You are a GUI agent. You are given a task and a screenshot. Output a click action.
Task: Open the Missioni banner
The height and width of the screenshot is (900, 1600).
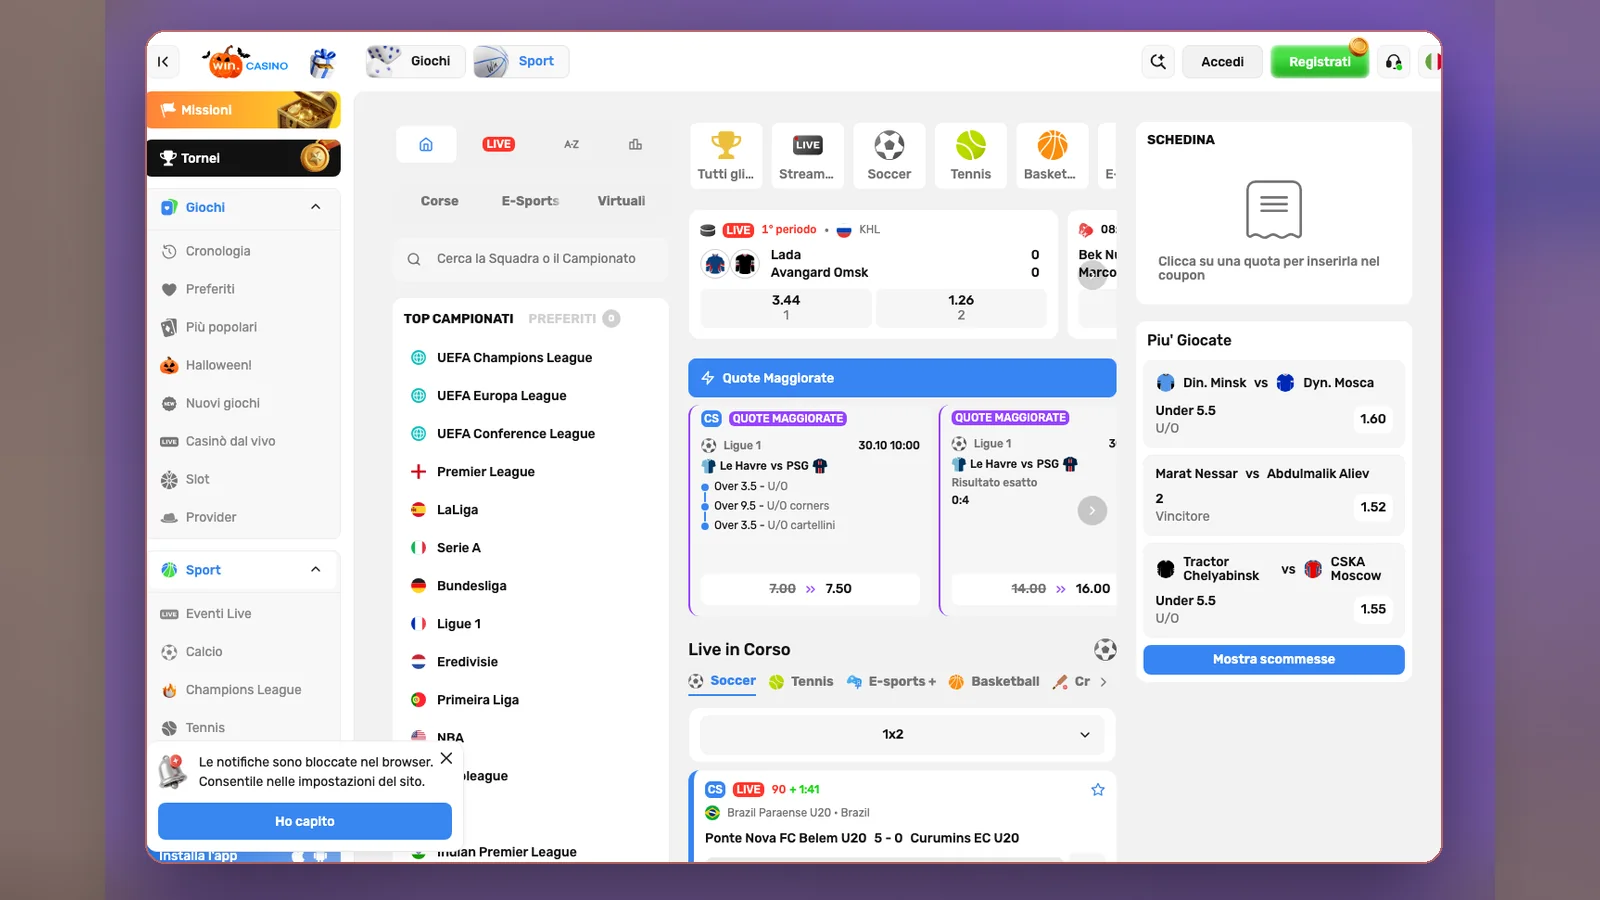click(243, 110)
